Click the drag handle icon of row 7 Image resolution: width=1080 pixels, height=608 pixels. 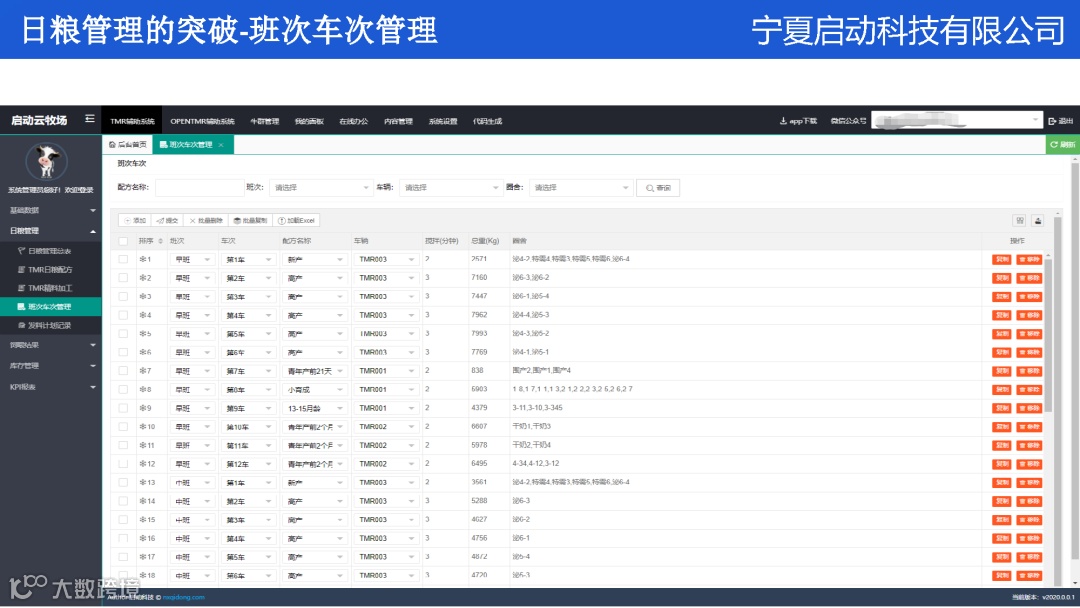pos(143,371)
